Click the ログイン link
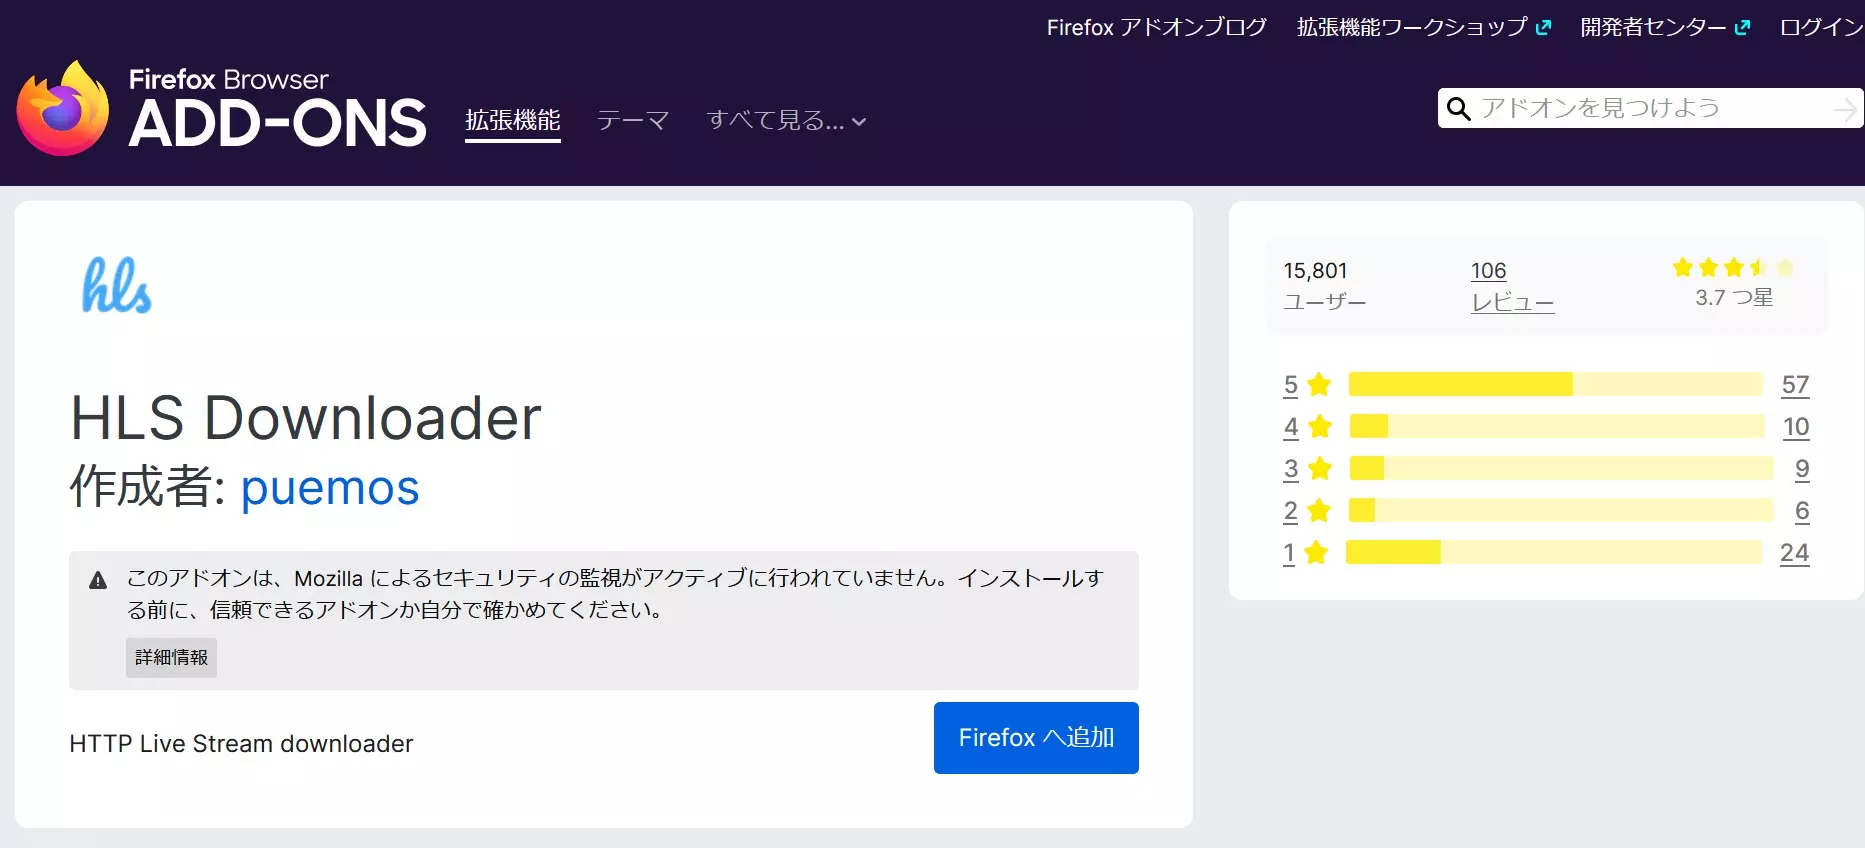 click(x=1821, y=28)
